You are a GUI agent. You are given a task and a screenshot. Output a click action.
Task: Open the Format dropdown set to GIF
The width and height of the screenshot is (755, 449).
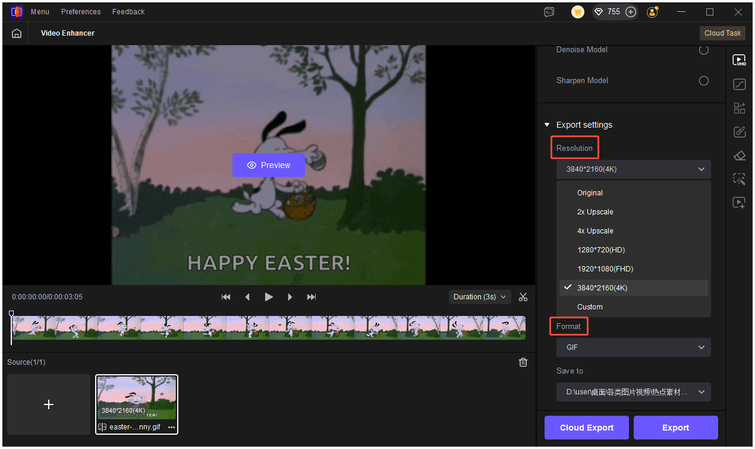pyautogui.click(x=633, y=347)
